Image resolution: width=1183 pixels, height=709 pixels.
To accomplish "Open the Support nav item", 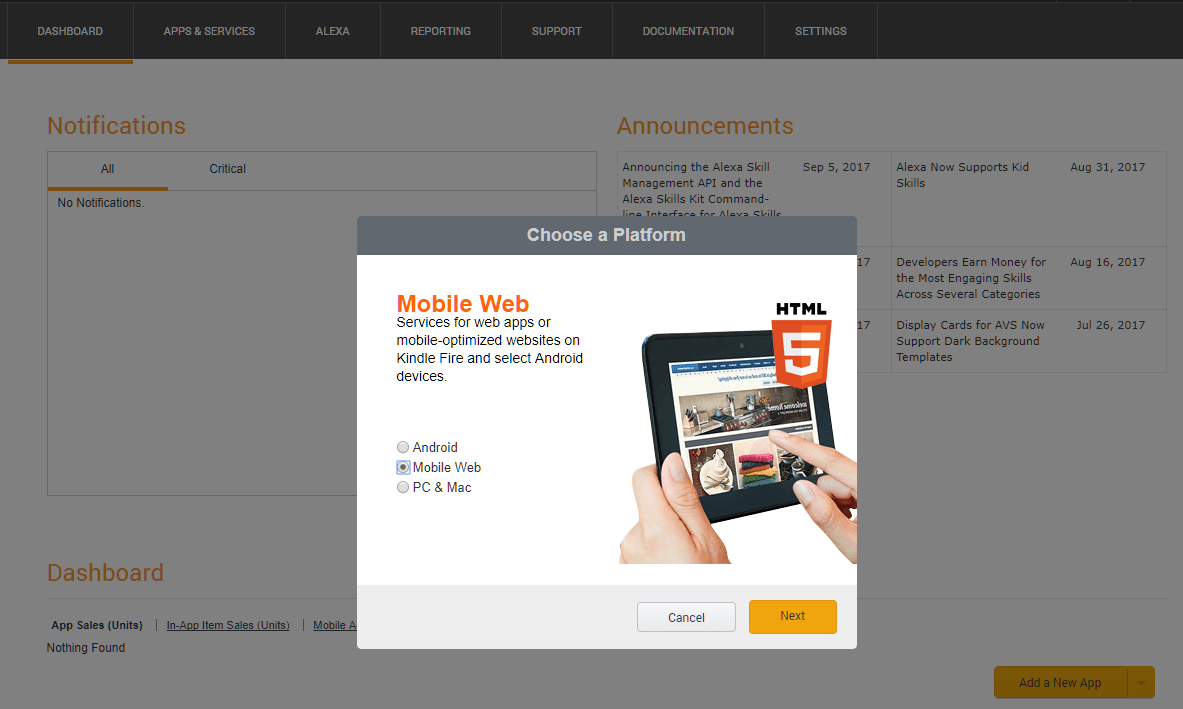I will pyautogui.click(x=557, y=31).
